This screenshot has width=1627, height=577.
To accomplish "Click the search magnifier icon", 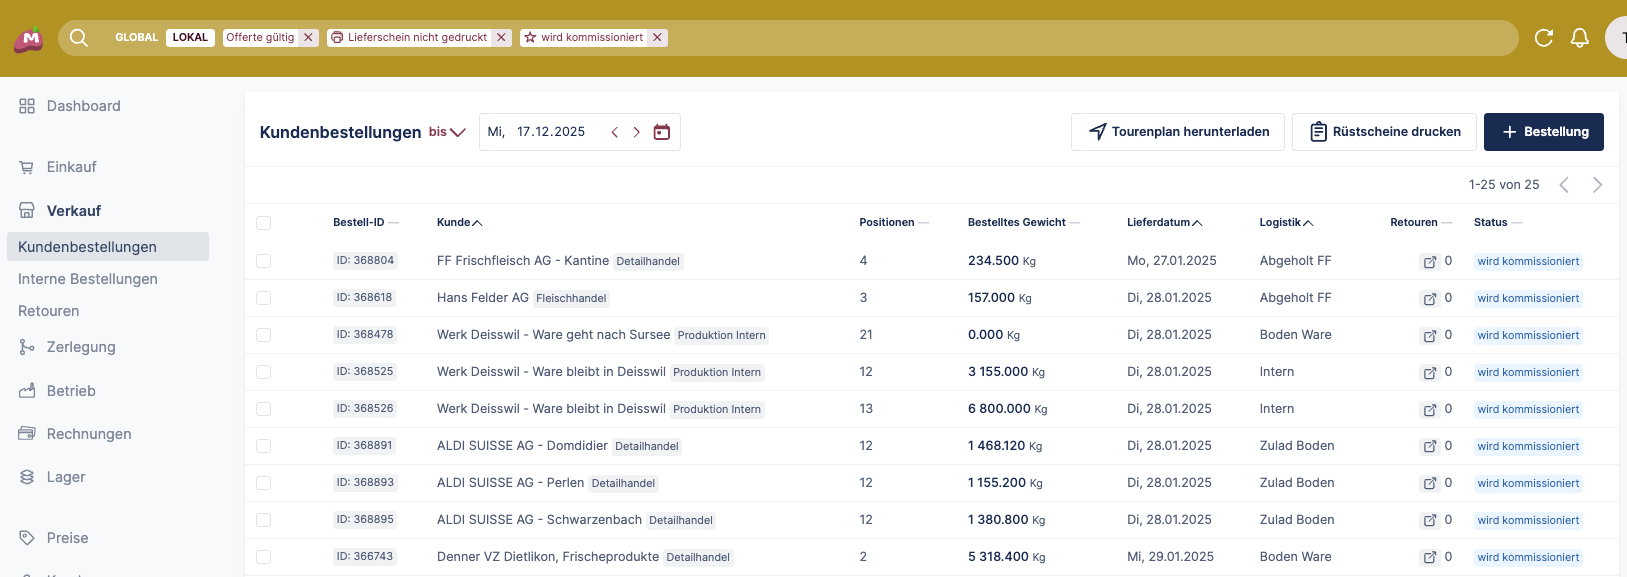I will pos(79,38).
